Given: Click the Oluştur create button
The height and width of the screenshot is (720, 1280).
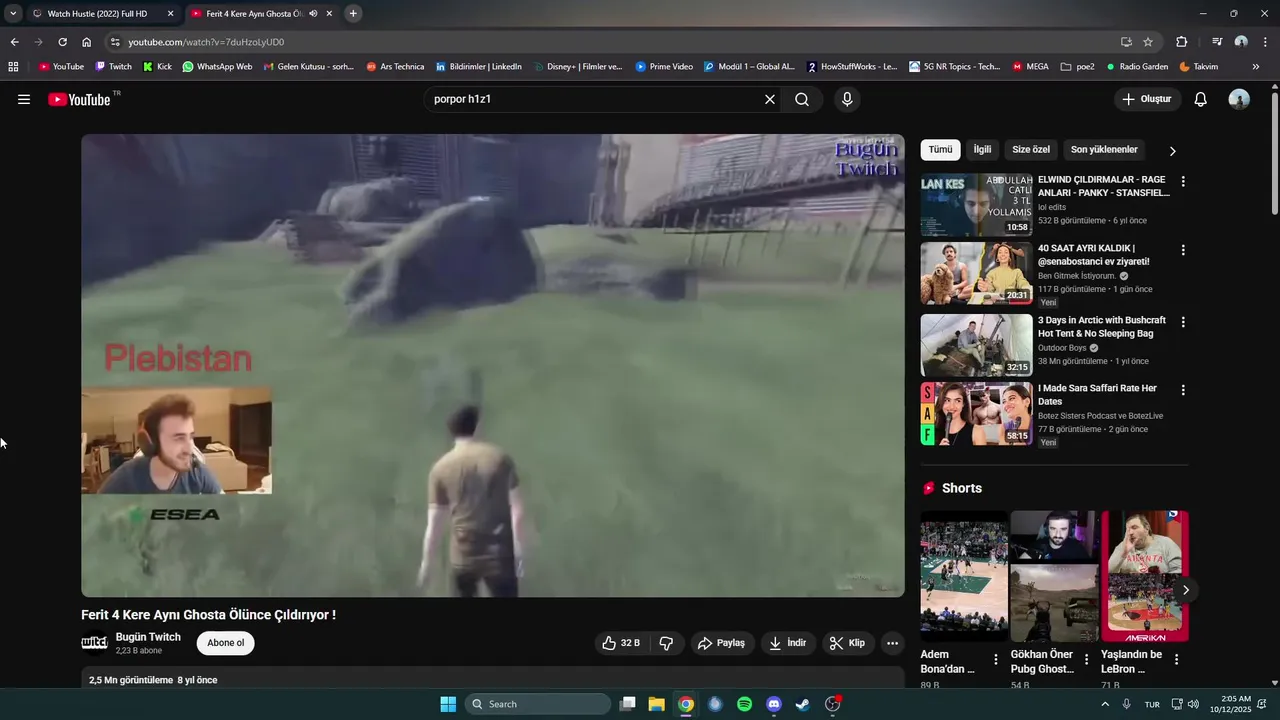Looking at the screenshot, I should (x=1147, y=99).
